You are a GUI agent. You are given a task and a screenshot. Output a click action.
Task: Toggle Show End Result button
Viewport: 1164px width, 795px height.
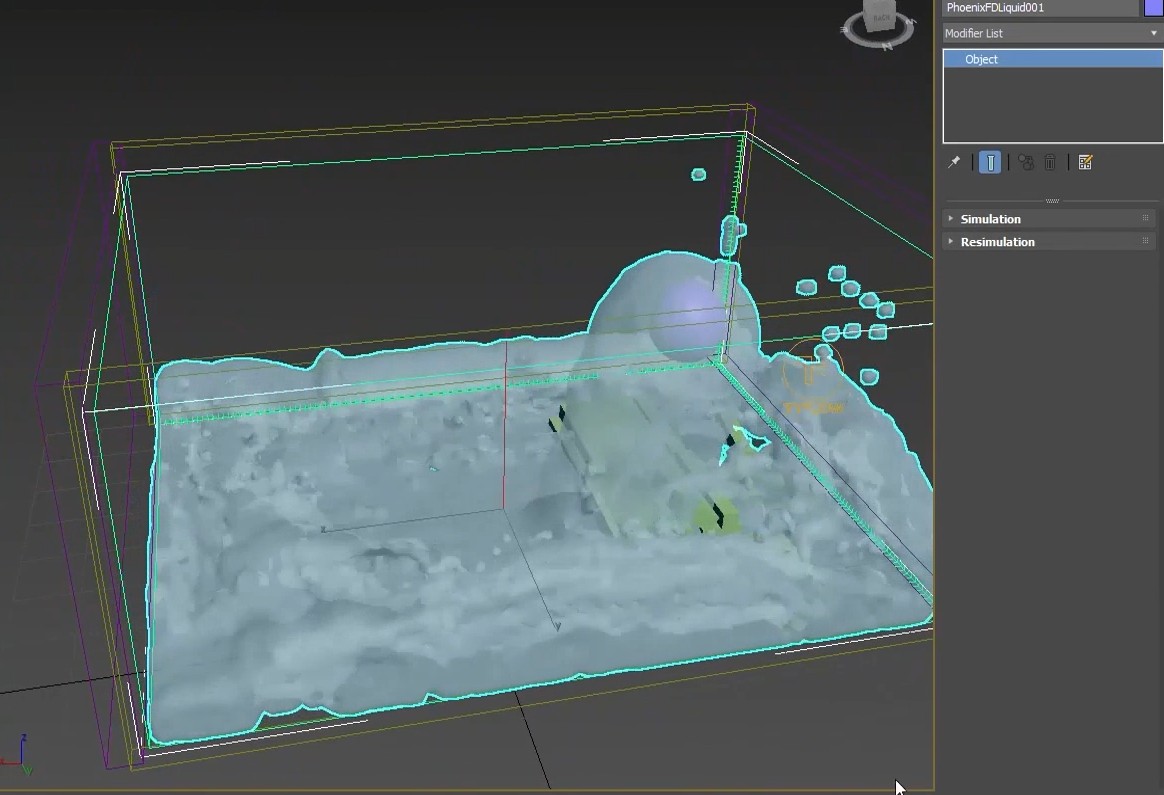(989, 162)
